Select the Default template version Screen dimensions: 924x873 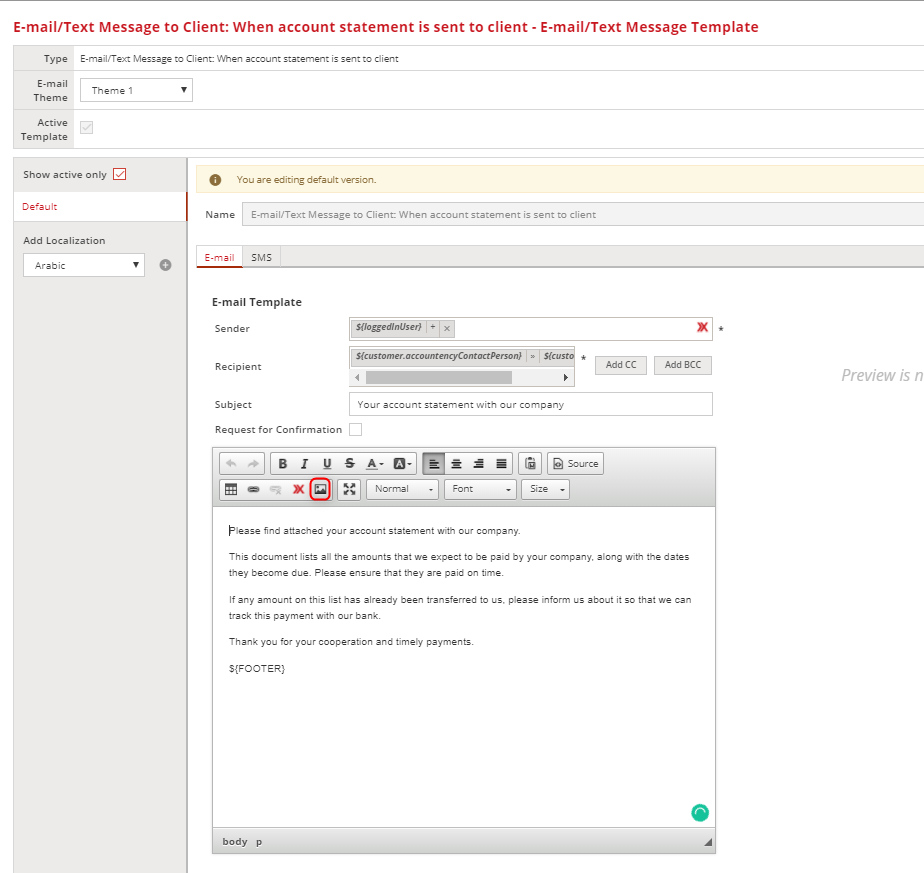point(101,207)
